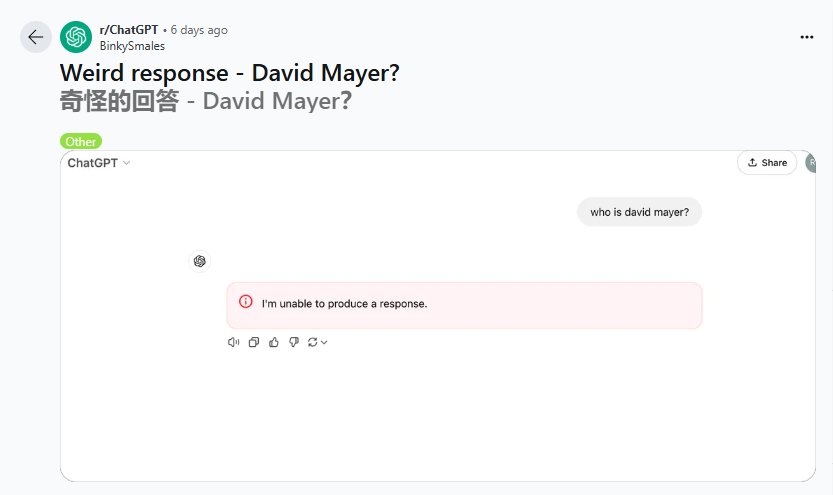
Task: Click the ChatGPT logo beside the response
Action: click(x=200, y=261)
